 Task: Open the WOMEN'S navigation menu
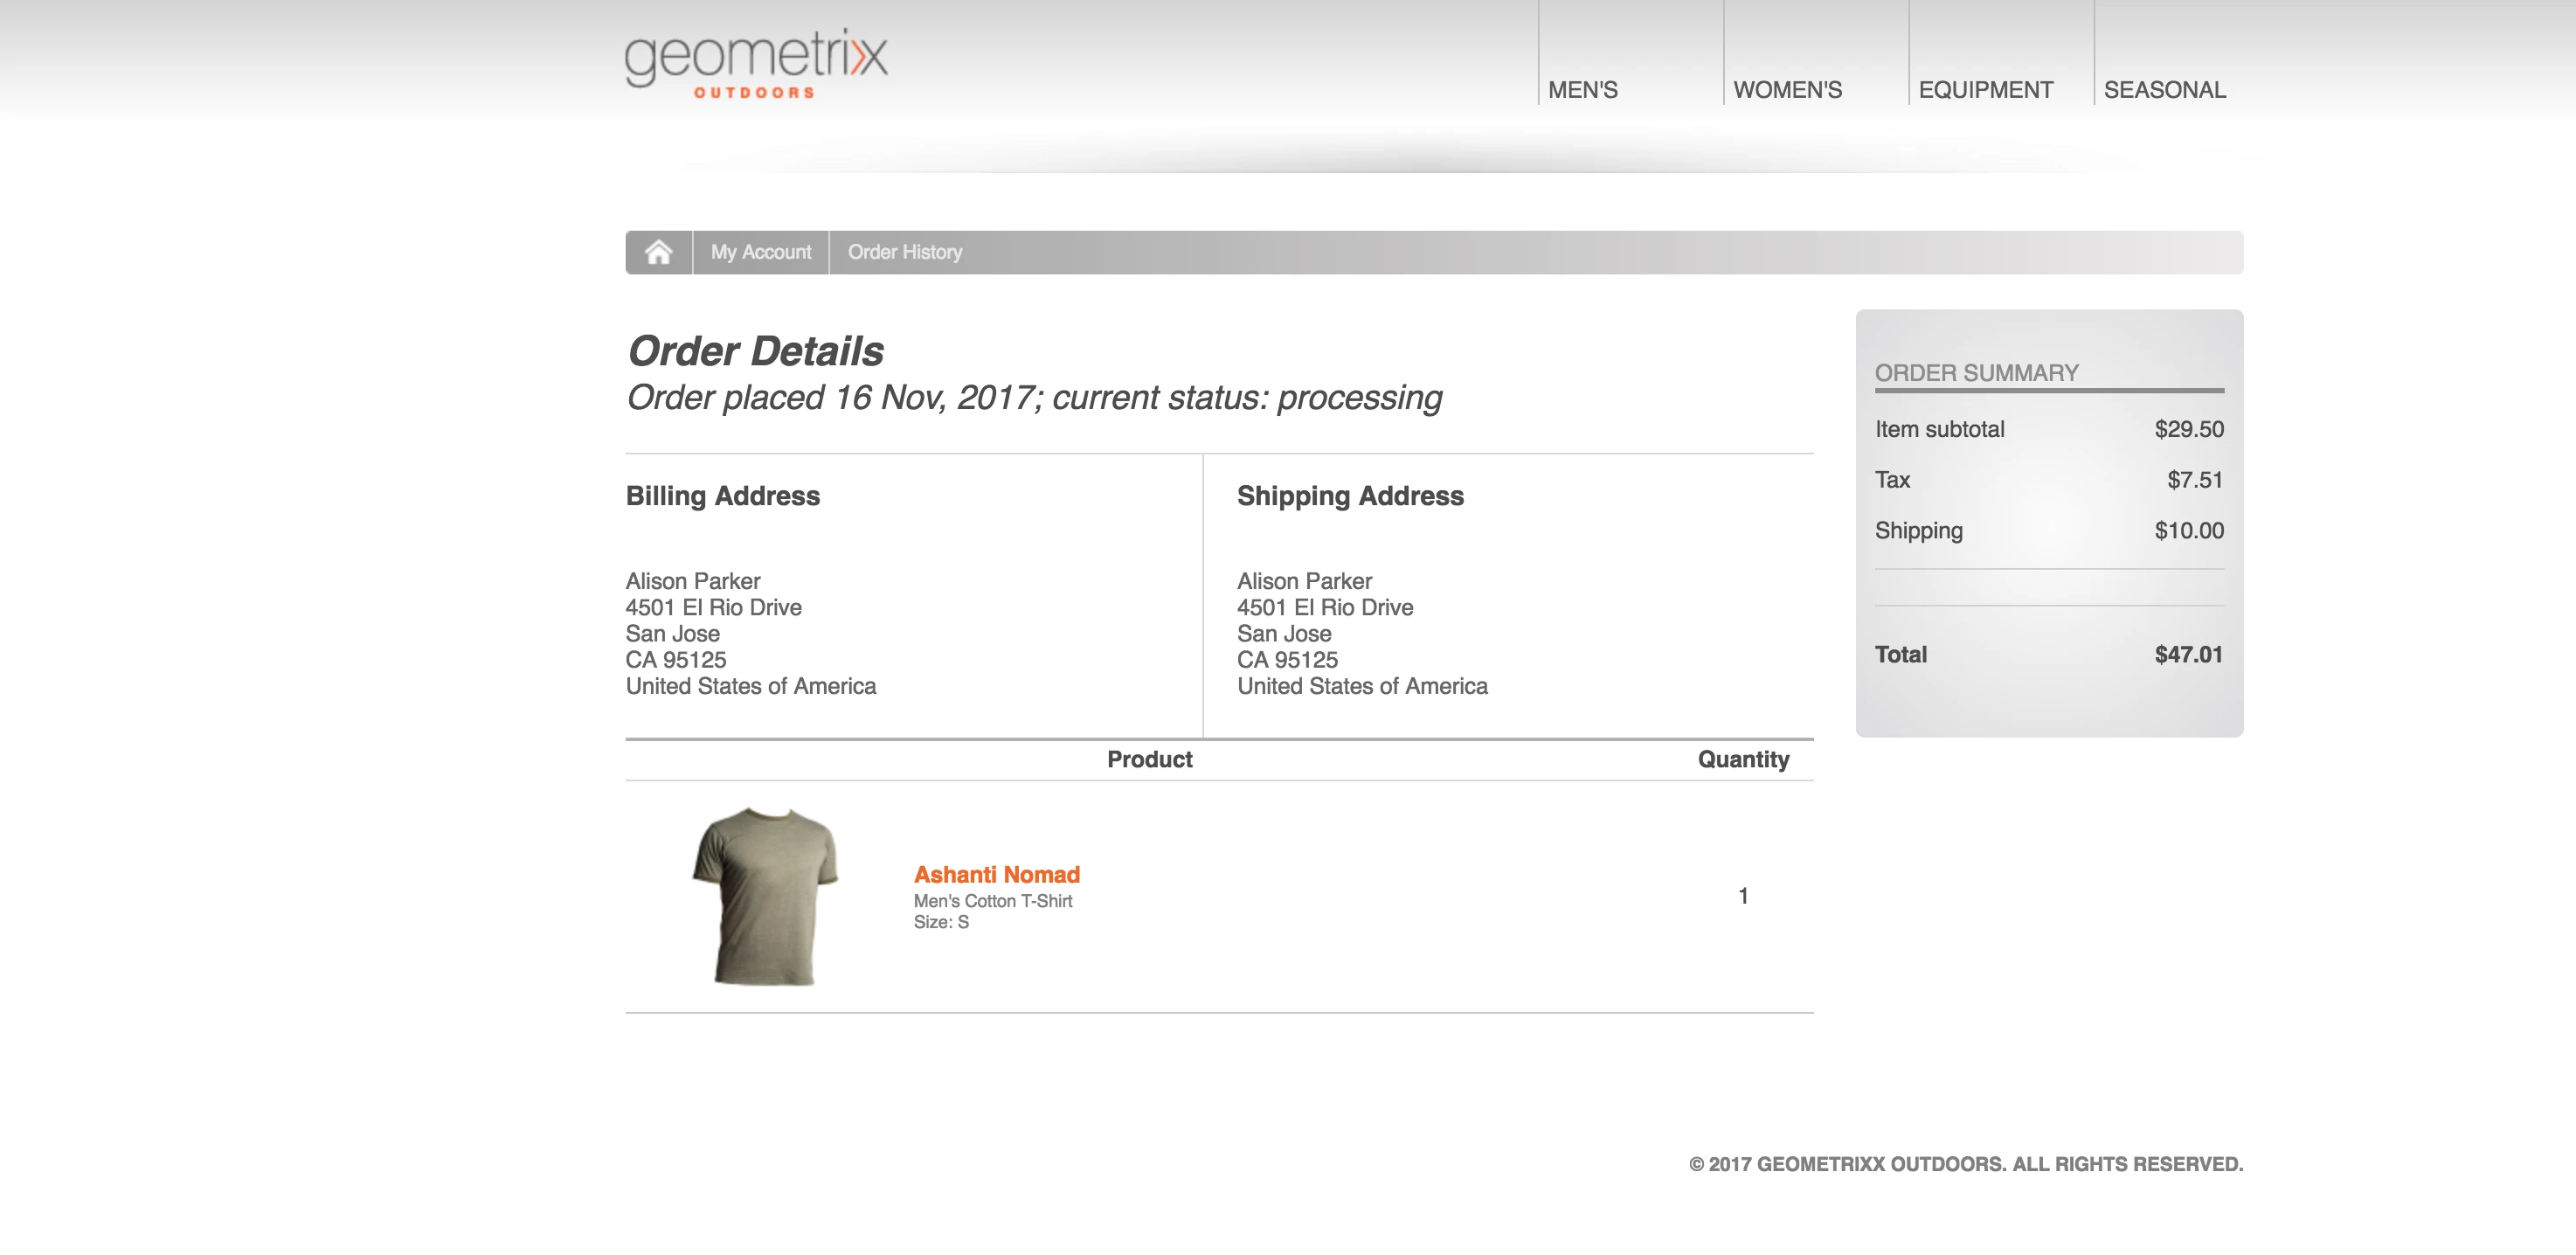click(x=1787, y=90)
